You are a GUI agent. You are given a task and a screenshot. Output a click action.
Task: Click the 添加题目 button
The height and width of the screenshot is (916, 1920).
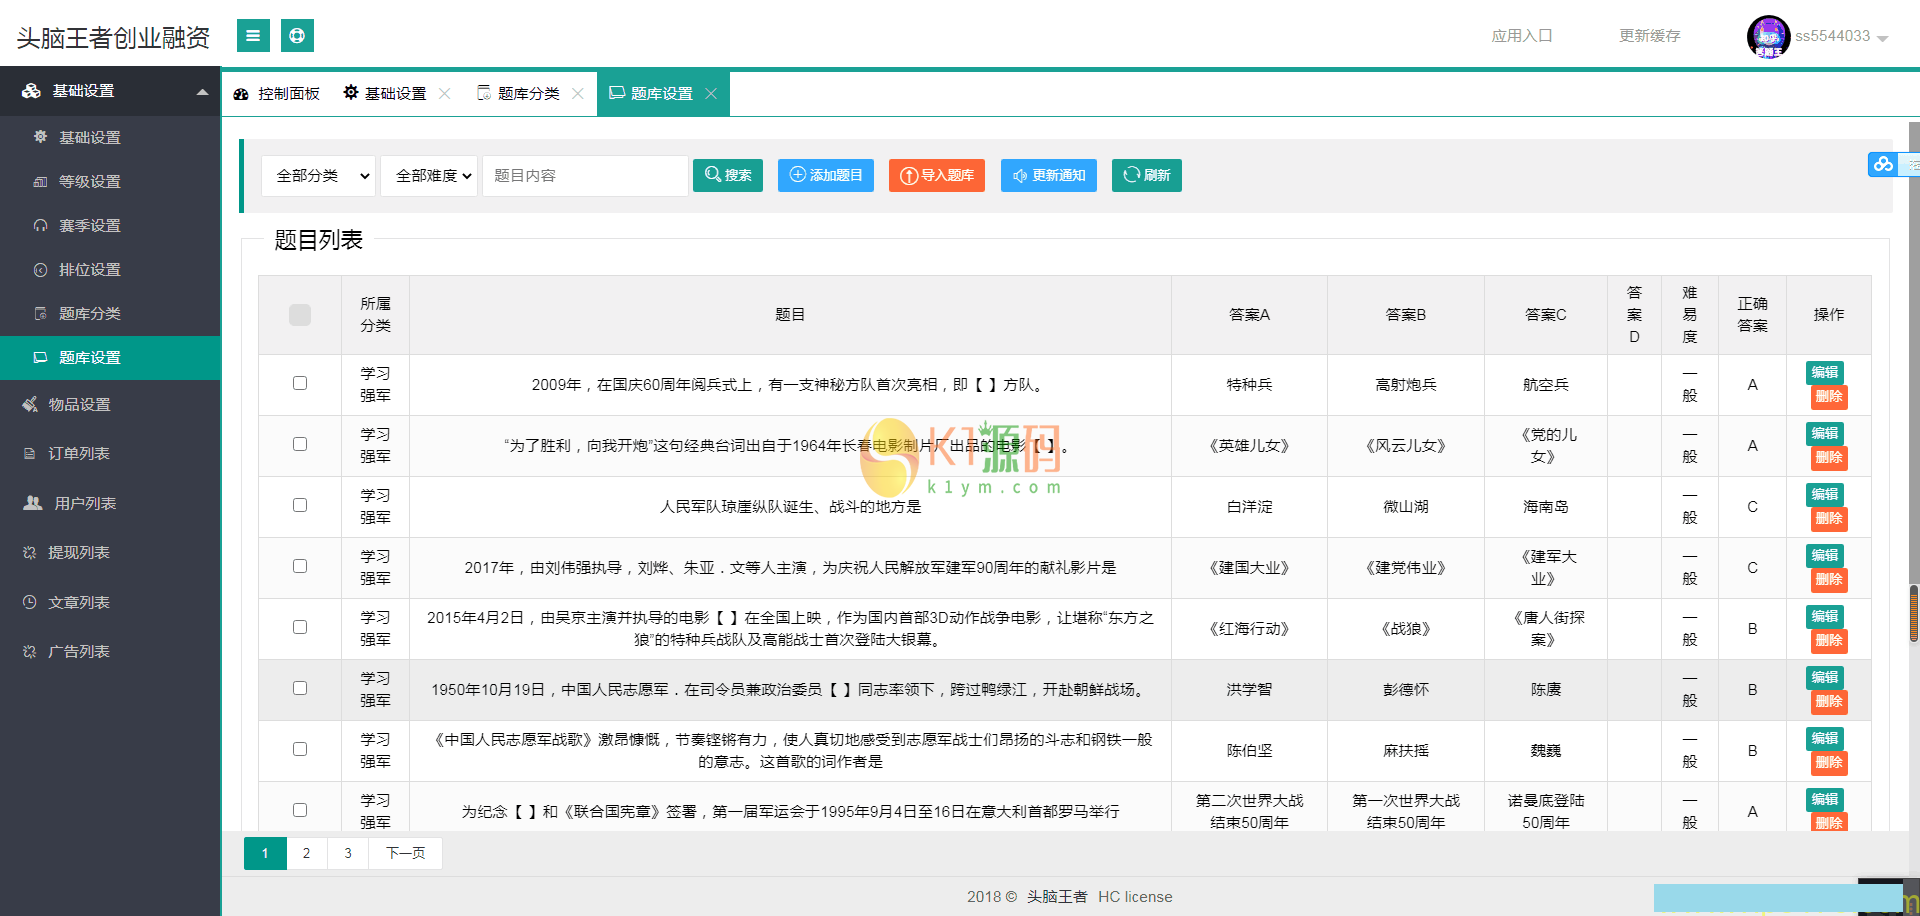(825, 175)
